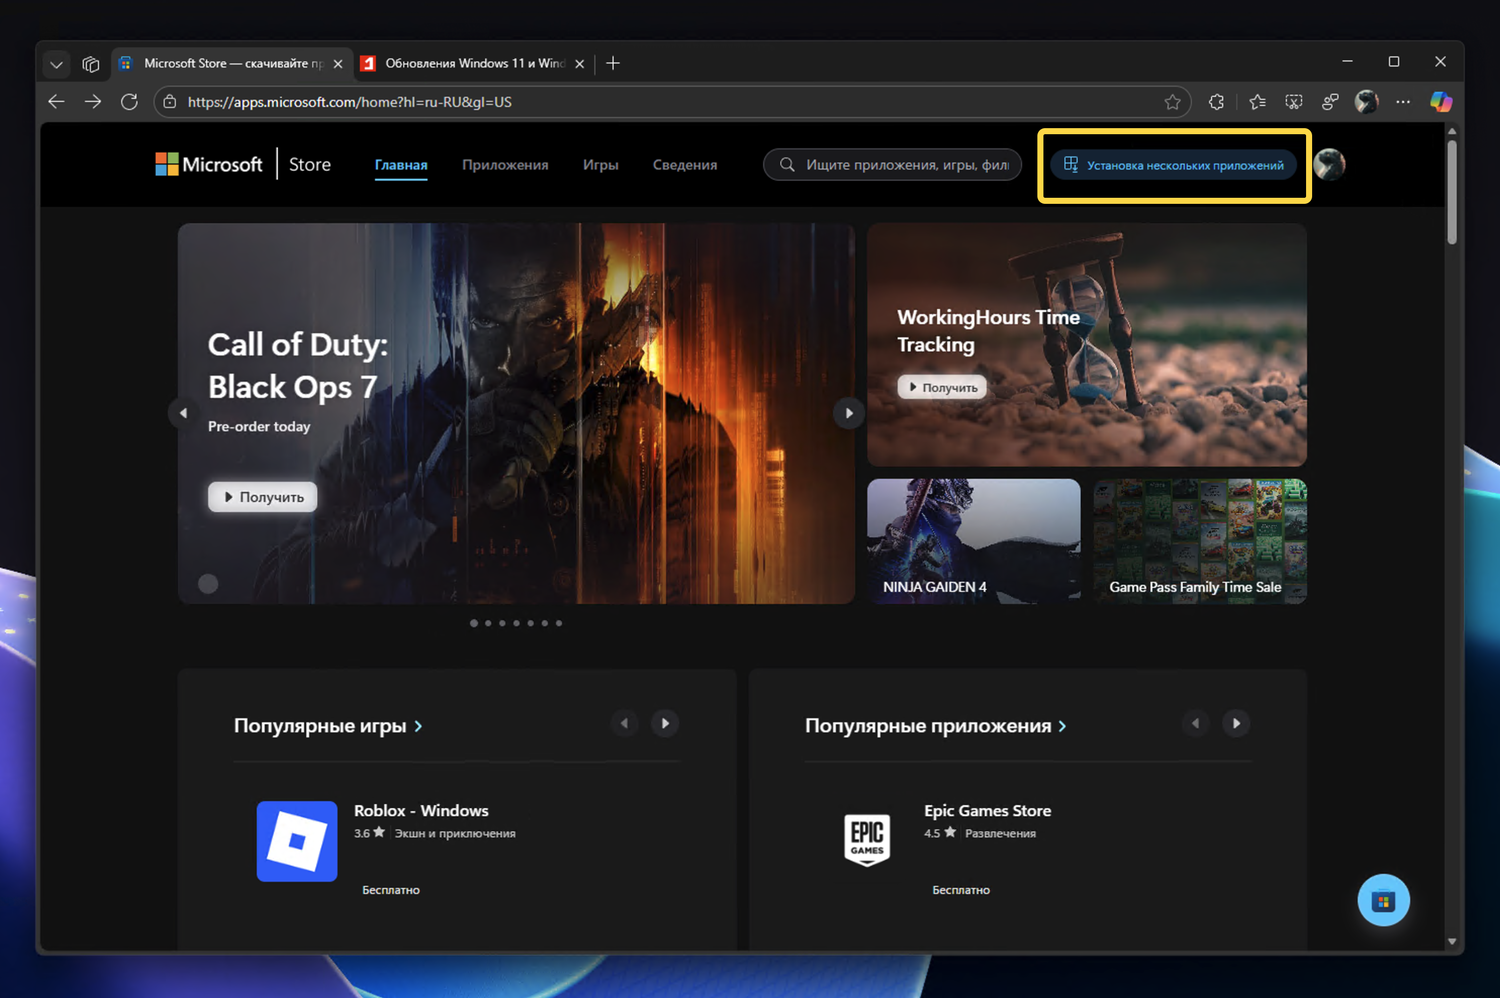
Task: Open the Популярные приложения section link
Action: point(936,726)
